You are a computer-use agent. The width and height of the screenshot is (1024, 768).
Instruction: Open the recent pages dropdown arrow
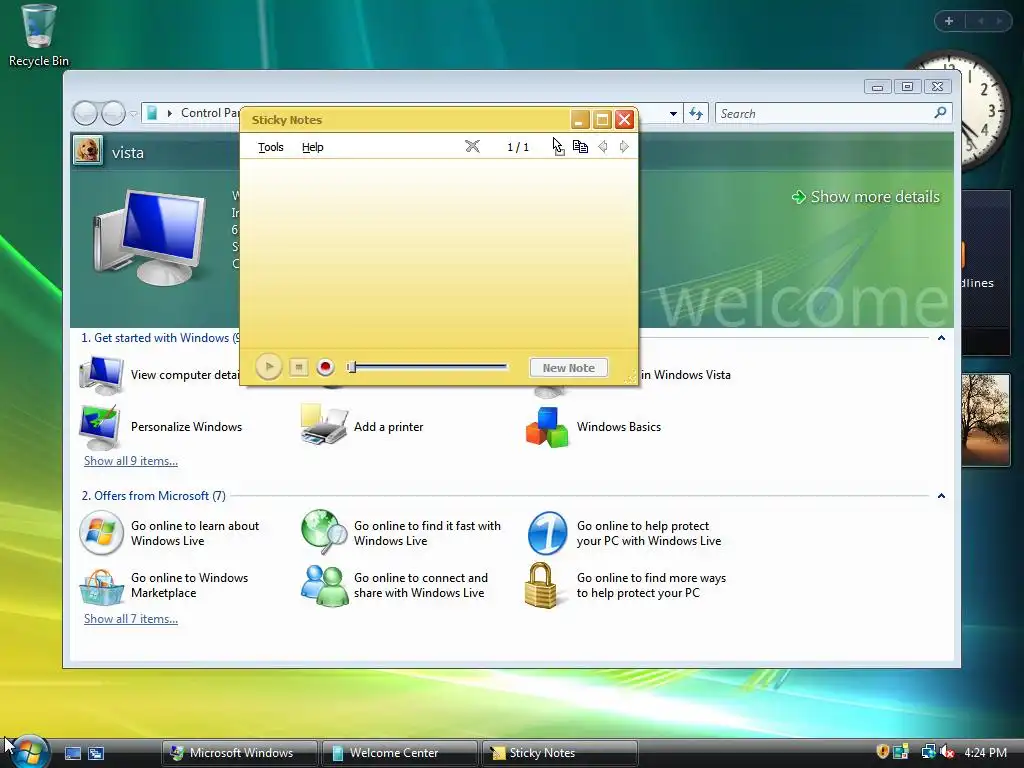133,114
